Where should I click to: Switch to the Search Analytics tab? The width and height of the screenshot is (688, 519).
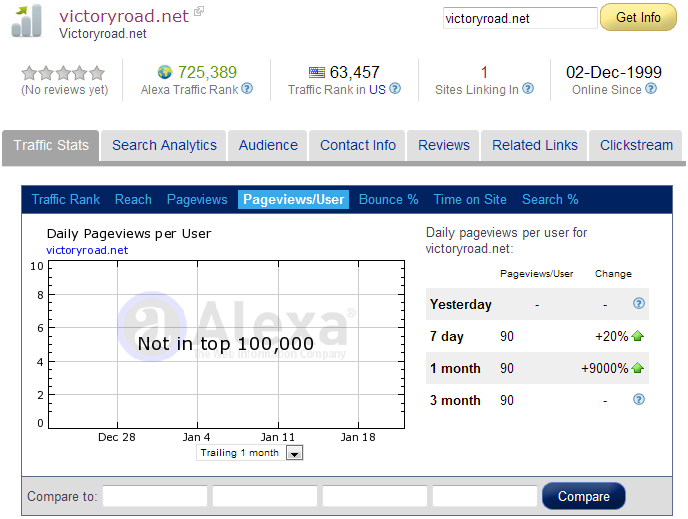(164, 145)
